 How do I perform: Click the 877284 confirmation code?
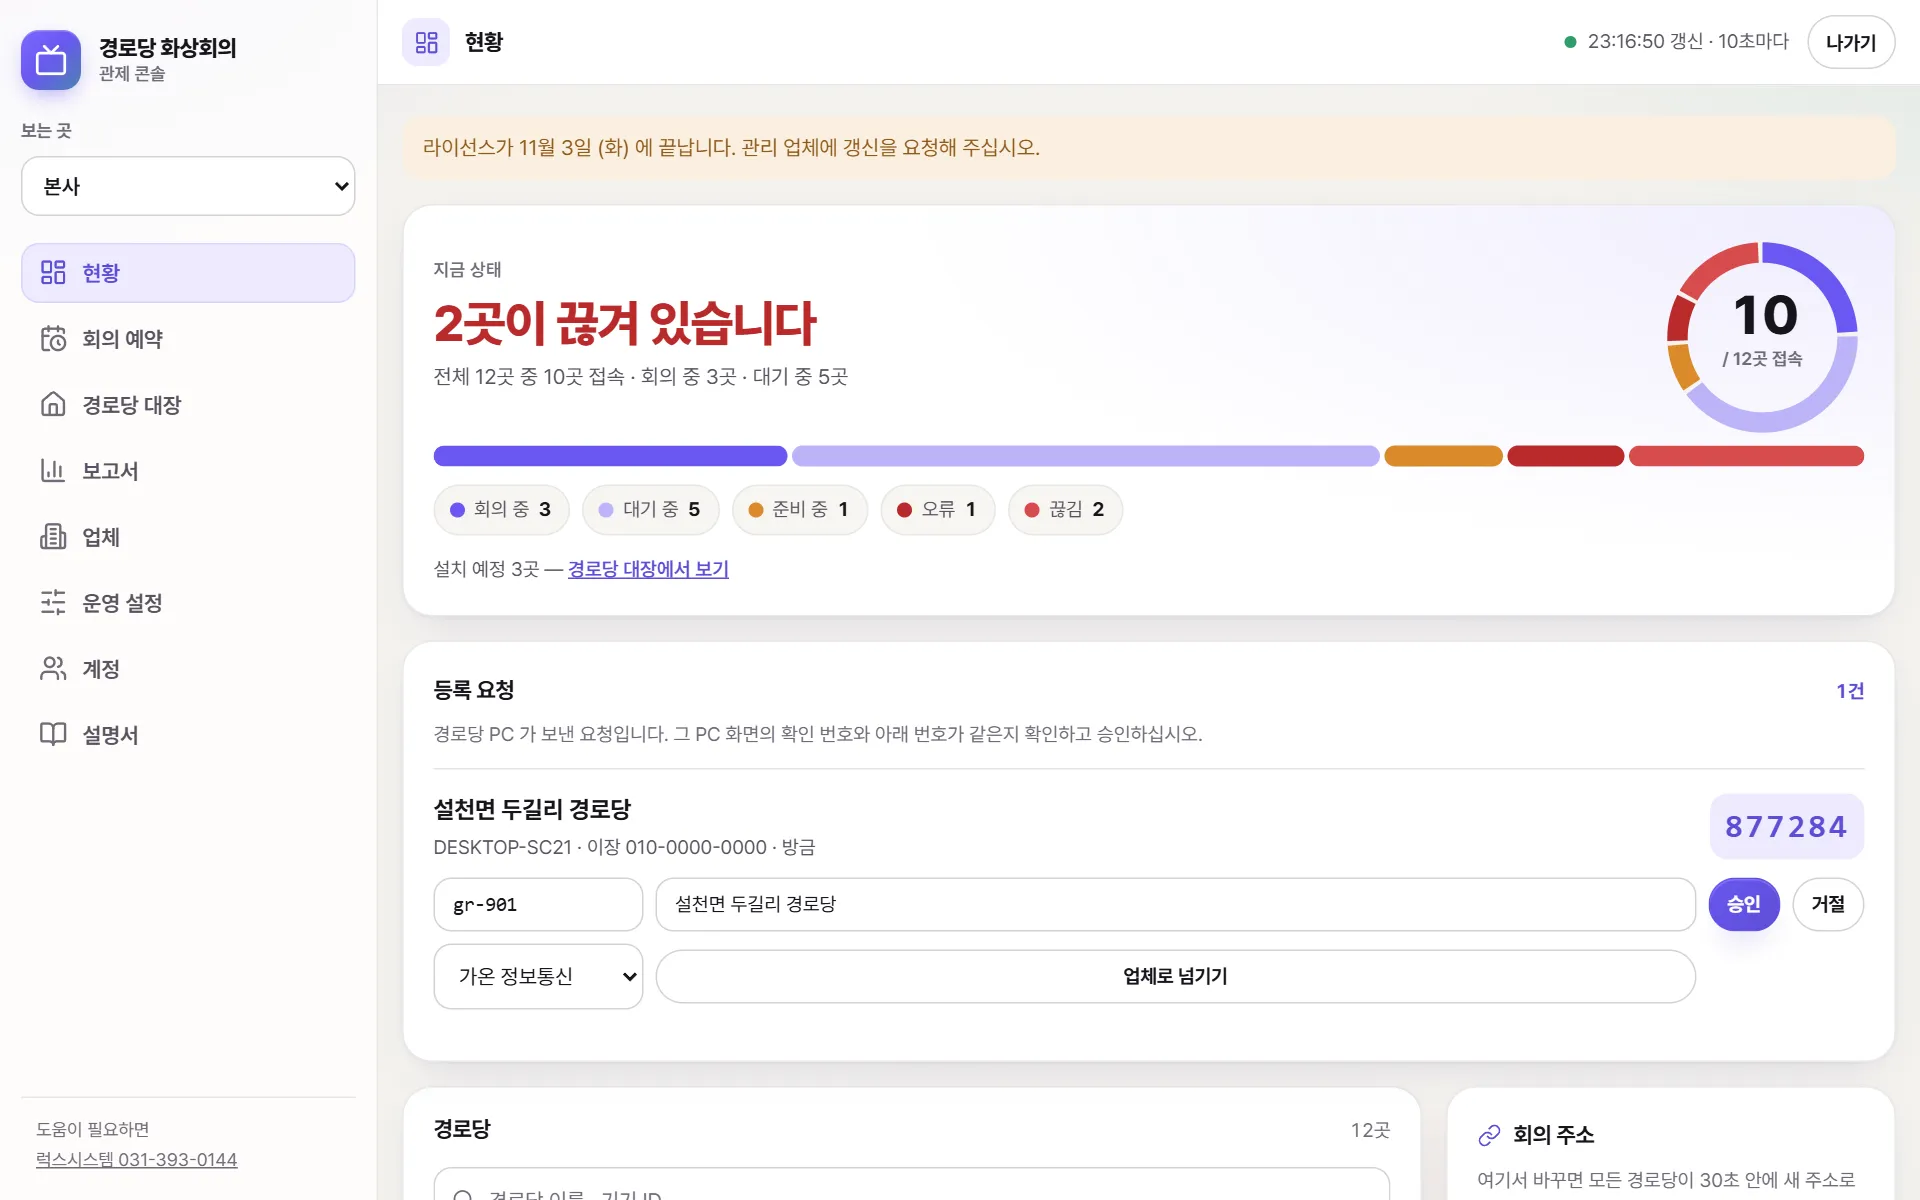[1786, 827]
